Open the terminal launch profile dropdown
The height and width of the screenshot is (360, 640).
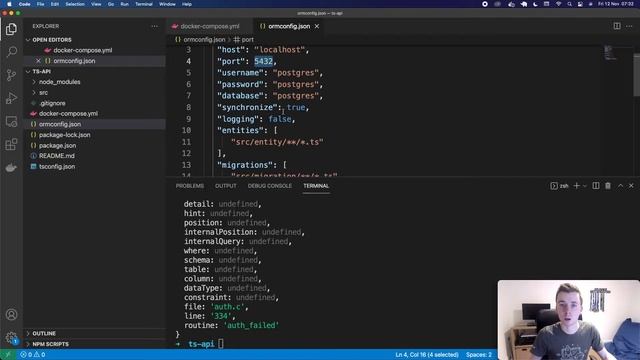click(x=584, y=186)
